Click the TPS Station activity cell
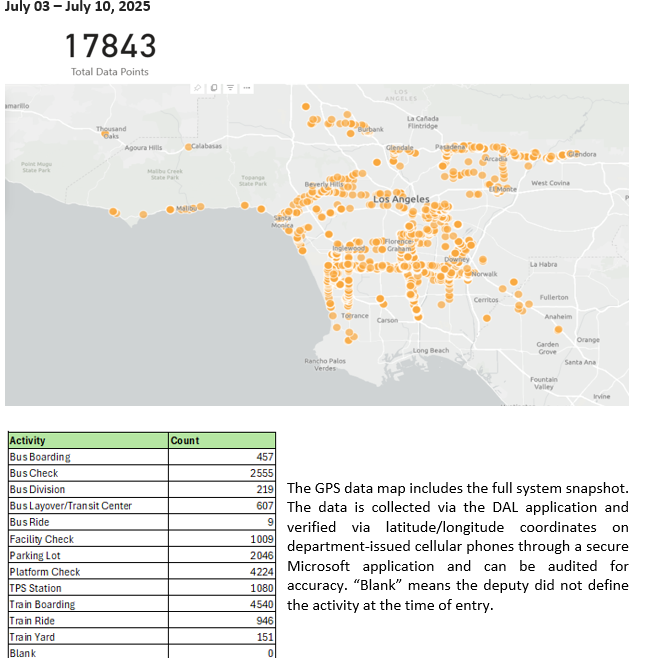Screen dimensions: 646x658 click(35, 588)
